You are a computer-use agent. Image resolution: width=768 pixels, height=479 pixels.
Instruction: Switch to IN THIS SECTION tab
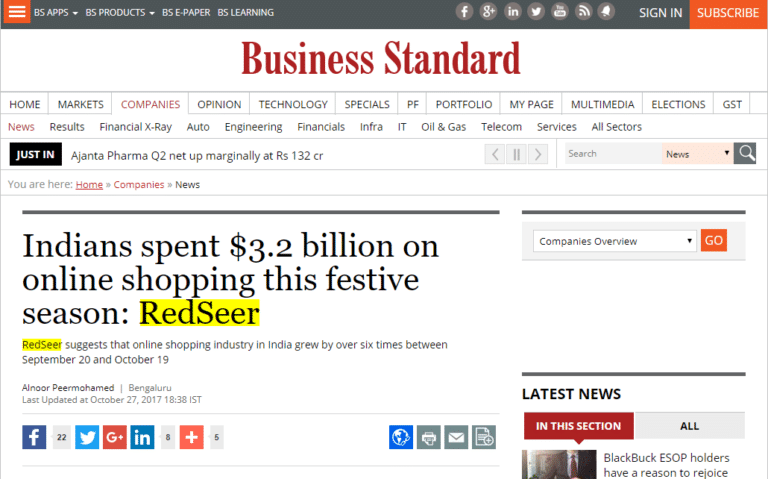[x=578, y=426]
